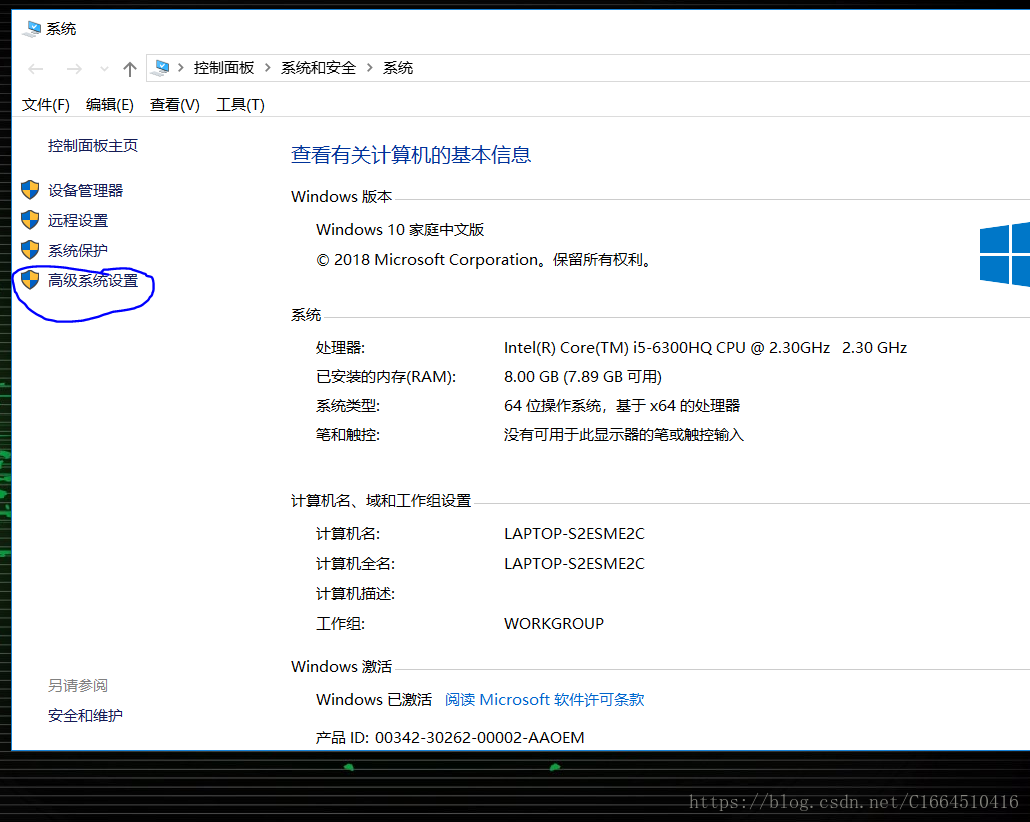
Task: Open 阅读 Microsoft 软件许可条款 link
Action: pos(544,700)
